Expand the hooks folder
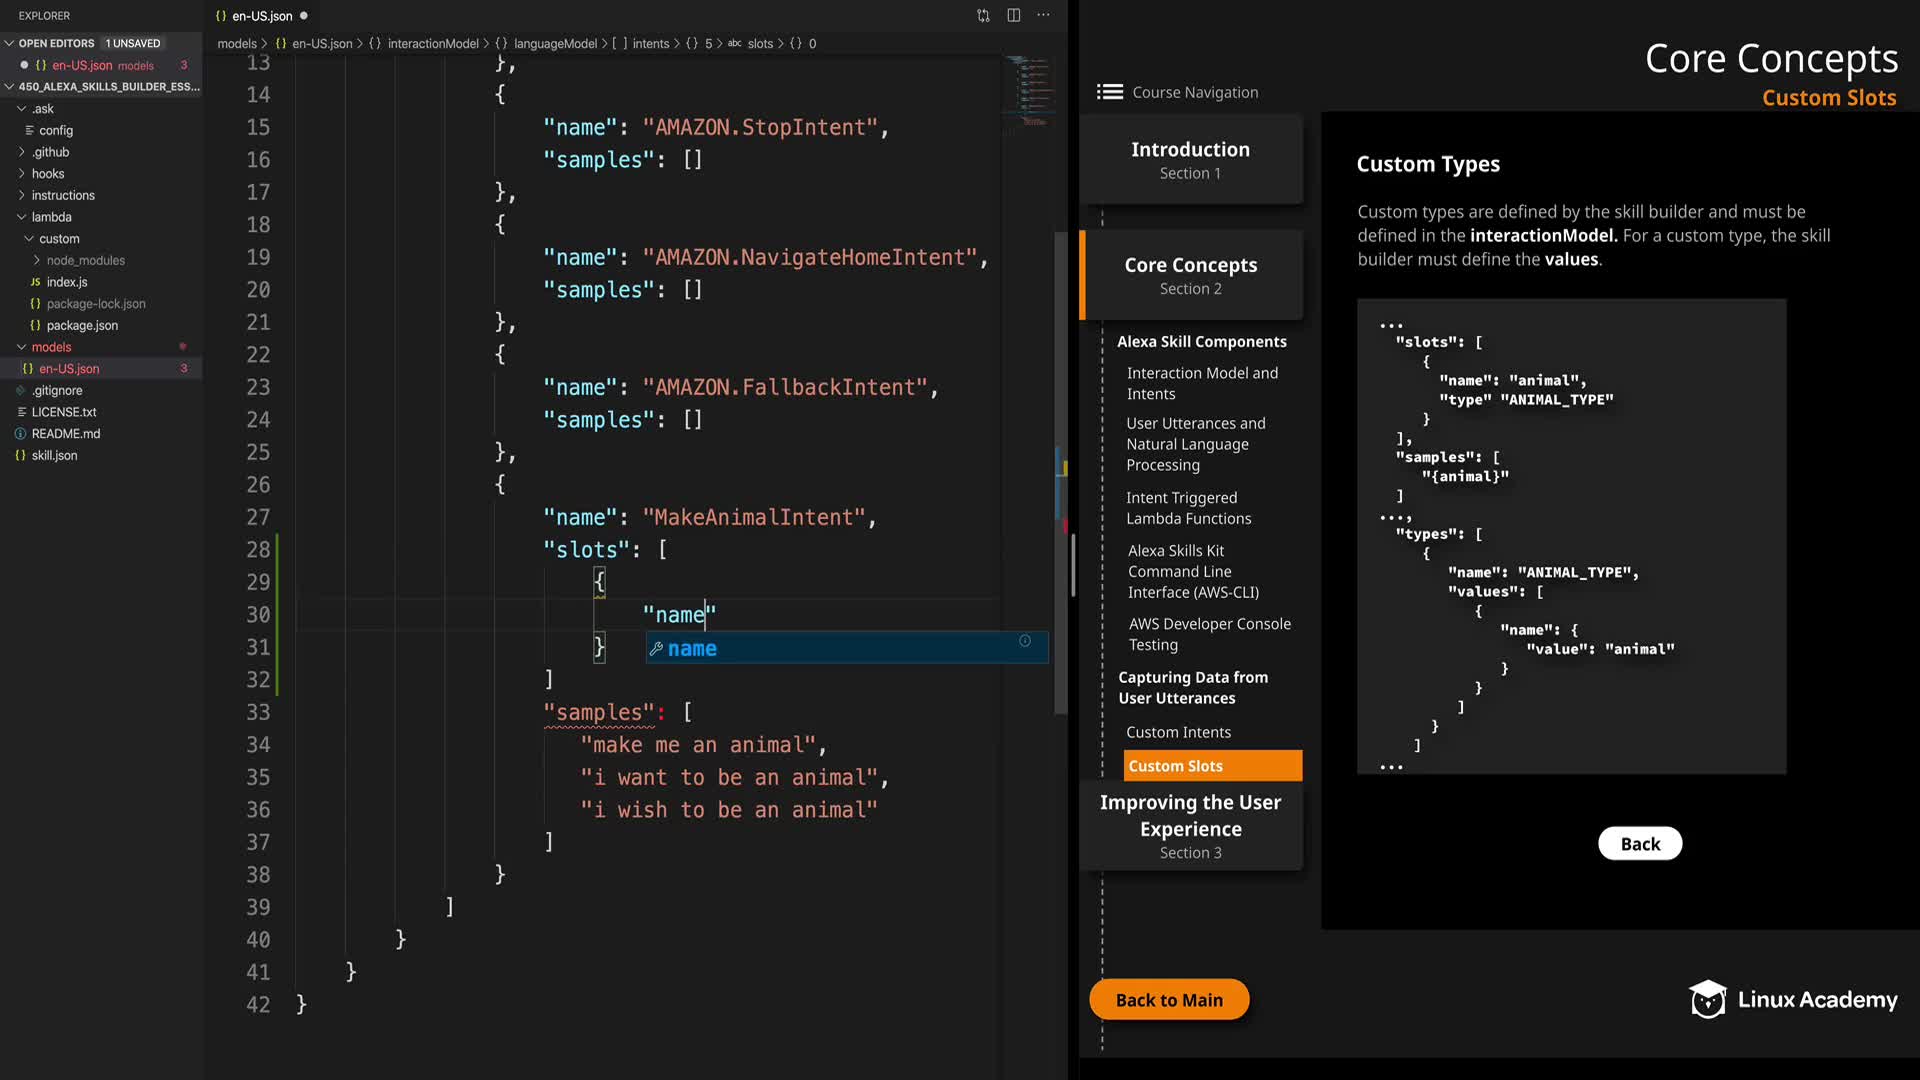Screen dimensions: 1920x1080 (x=47, y=173)
